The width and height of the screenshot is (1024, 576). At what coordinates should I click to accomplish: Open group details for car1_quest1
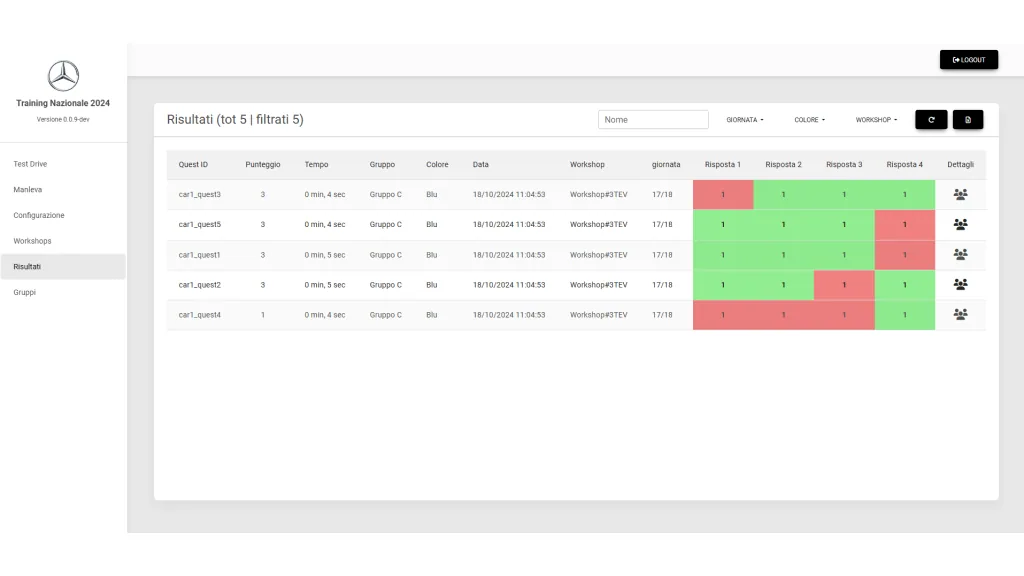pyautogui.click(x=960, y=254)
